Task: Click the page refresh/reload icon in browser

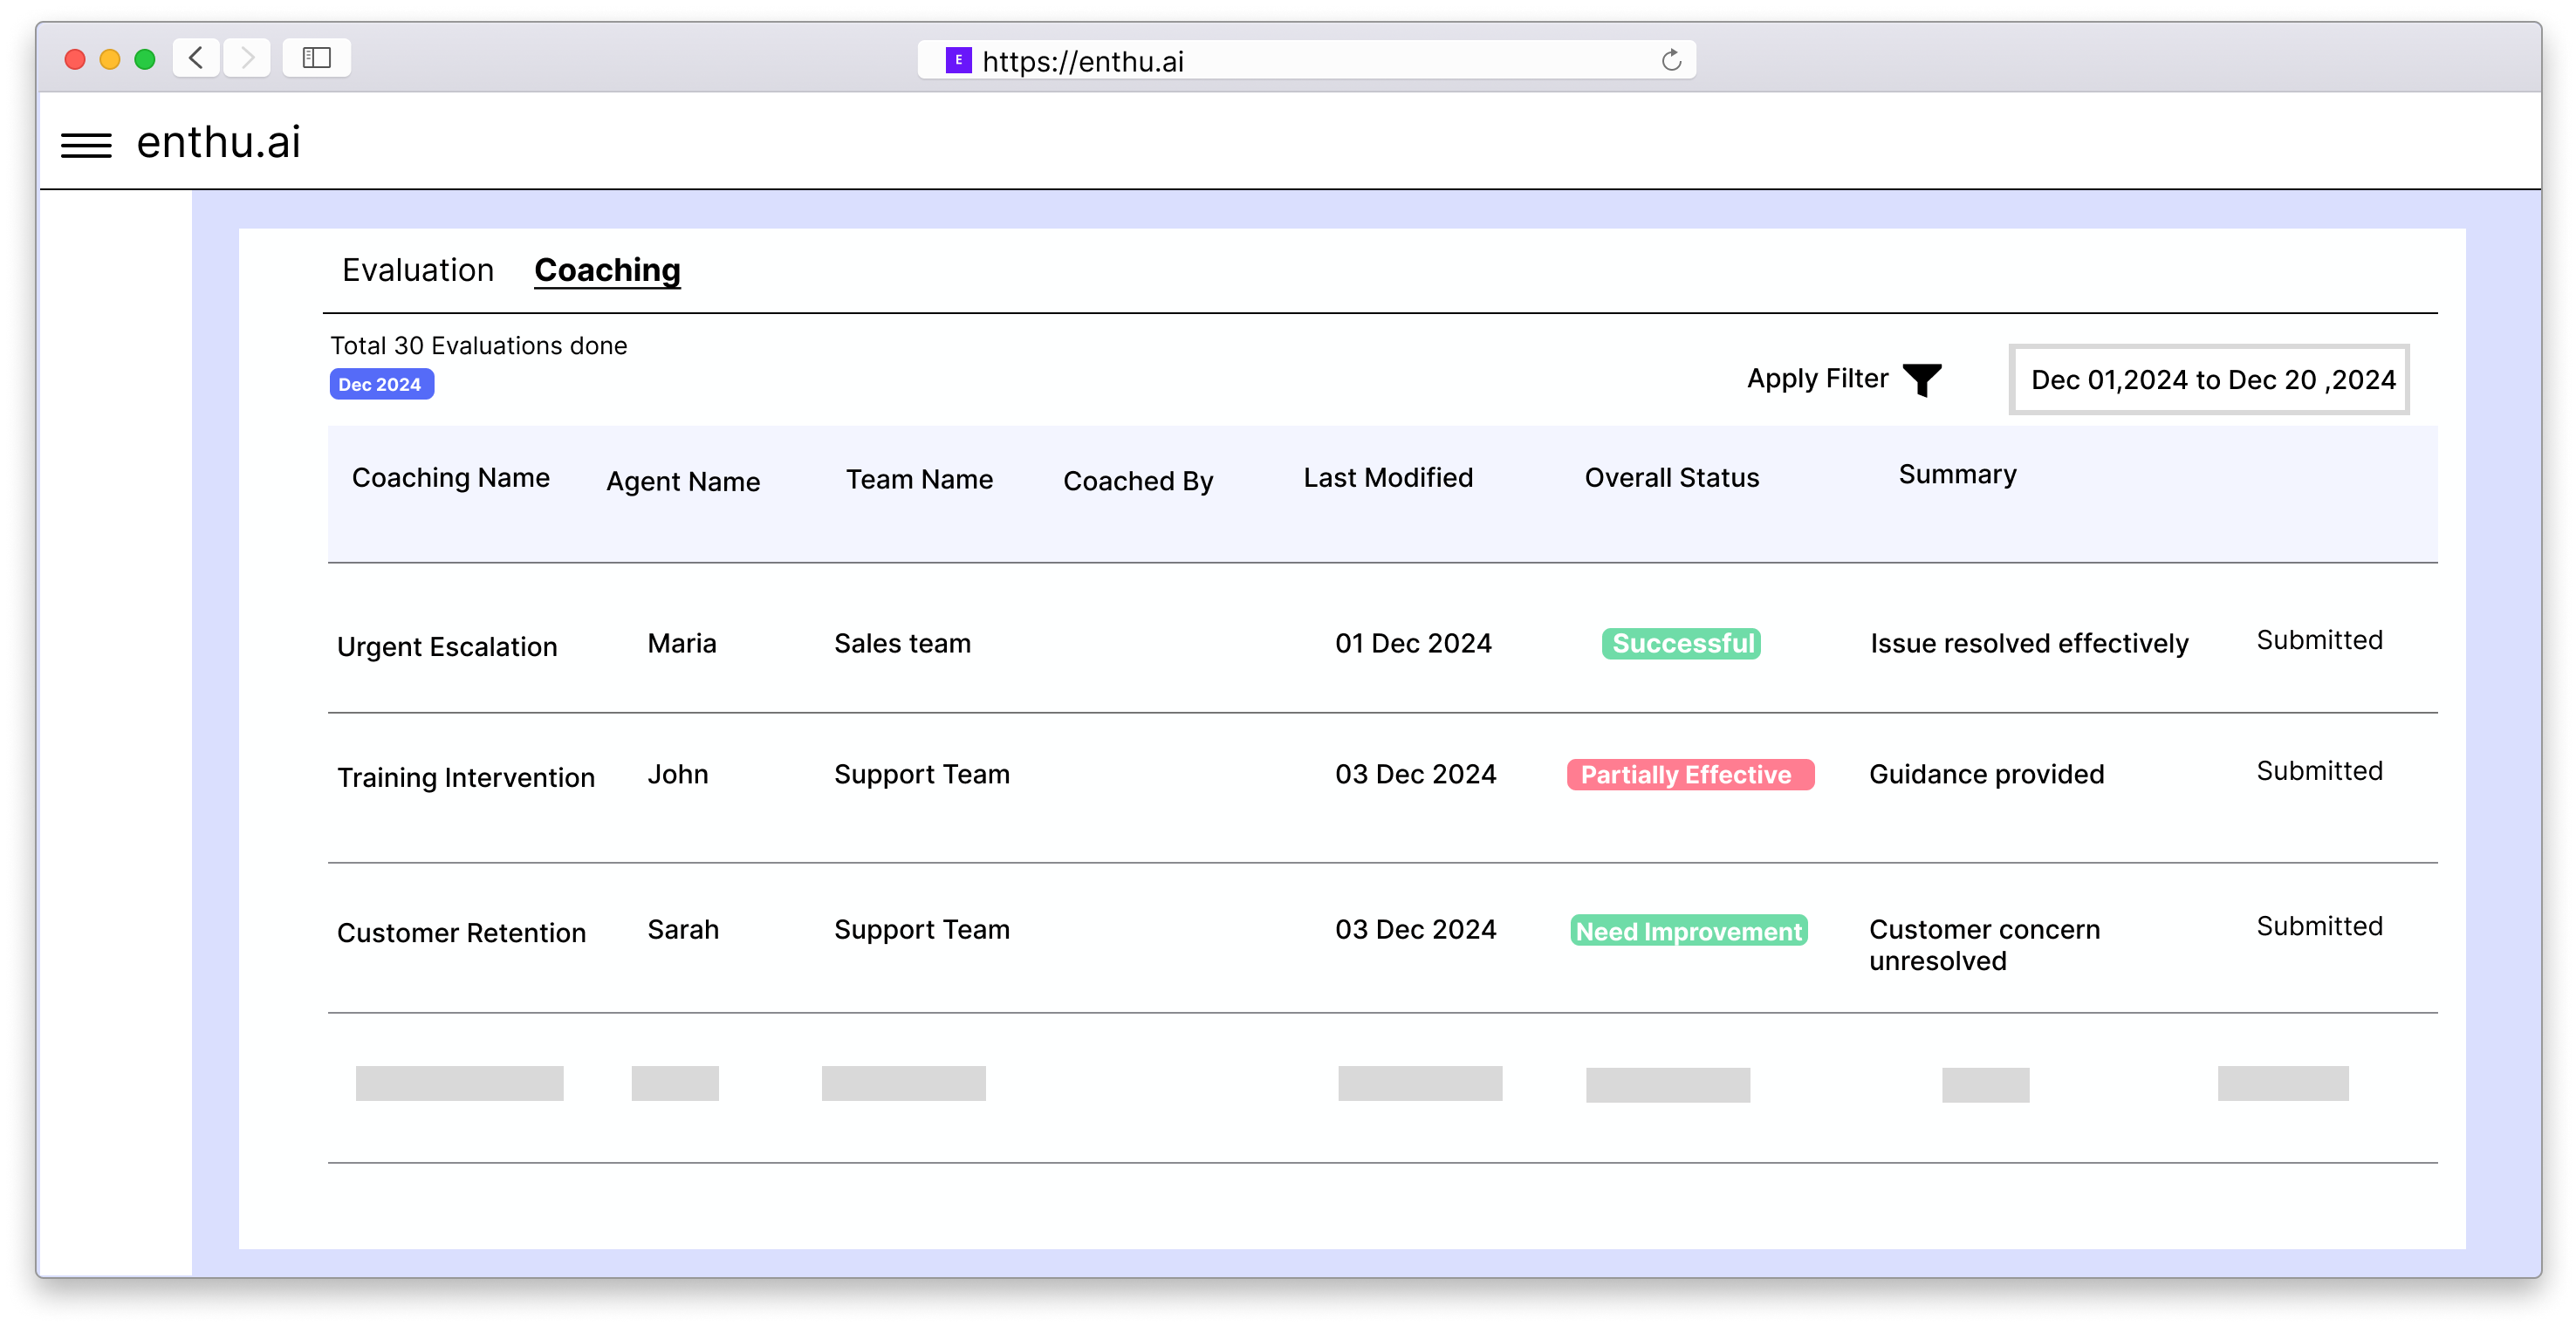Action: (x=1671, y=59)
